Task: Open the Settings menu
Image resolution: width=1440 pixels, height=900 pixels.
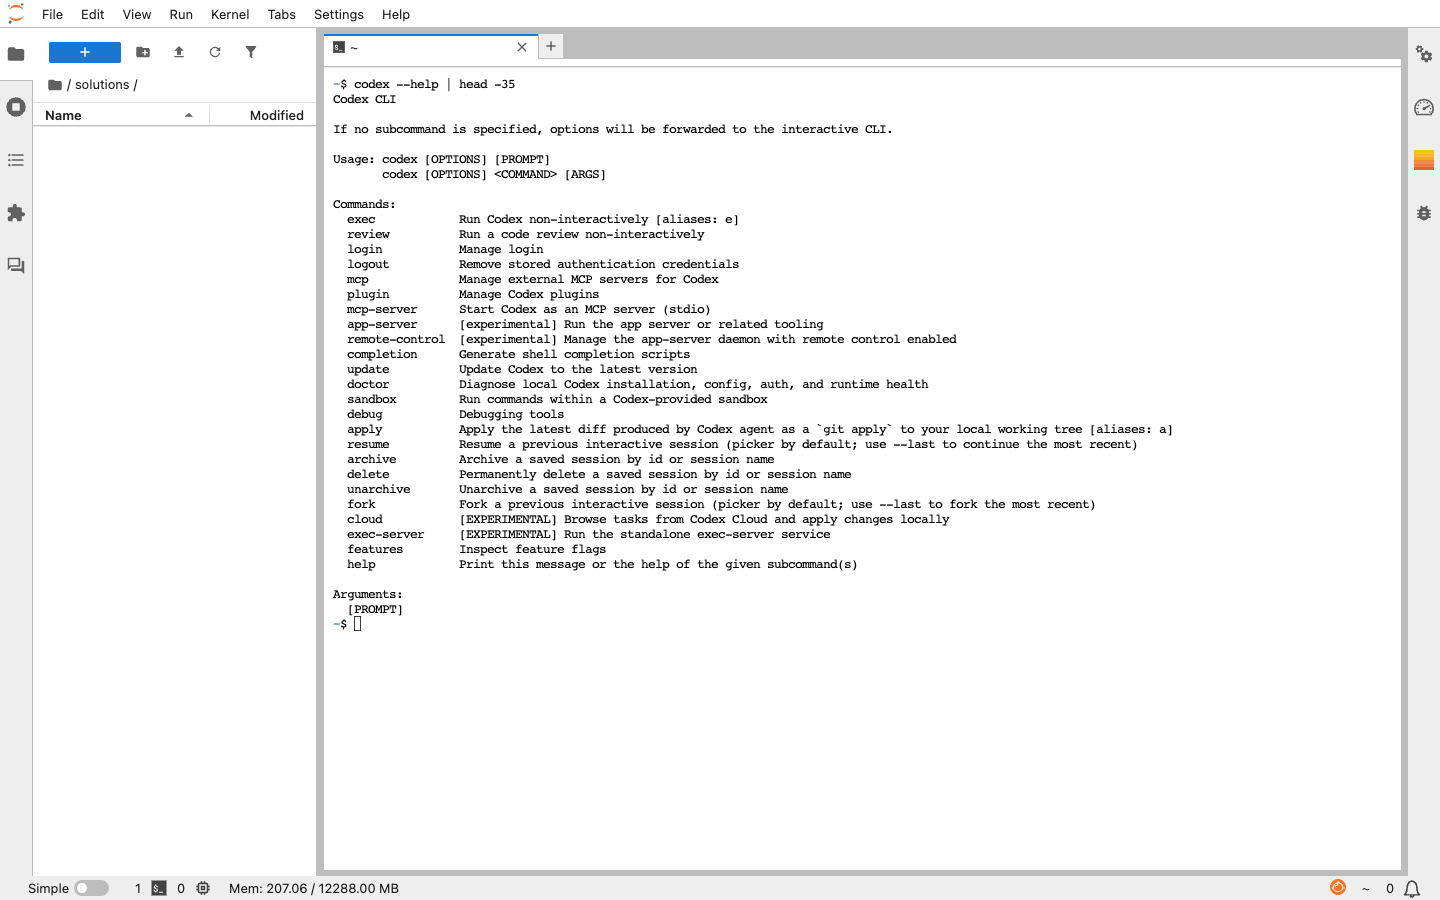Action: tap(339, 14)
